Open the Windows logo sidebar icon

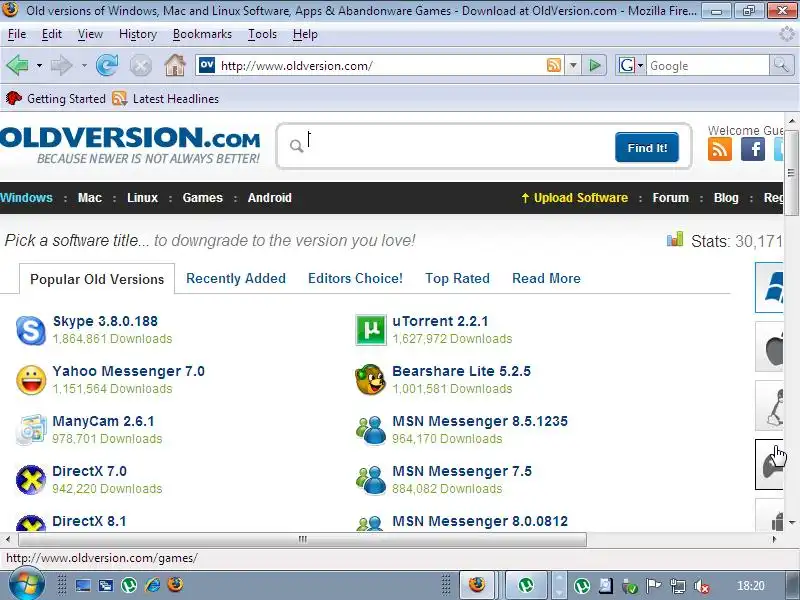point(769,288)
